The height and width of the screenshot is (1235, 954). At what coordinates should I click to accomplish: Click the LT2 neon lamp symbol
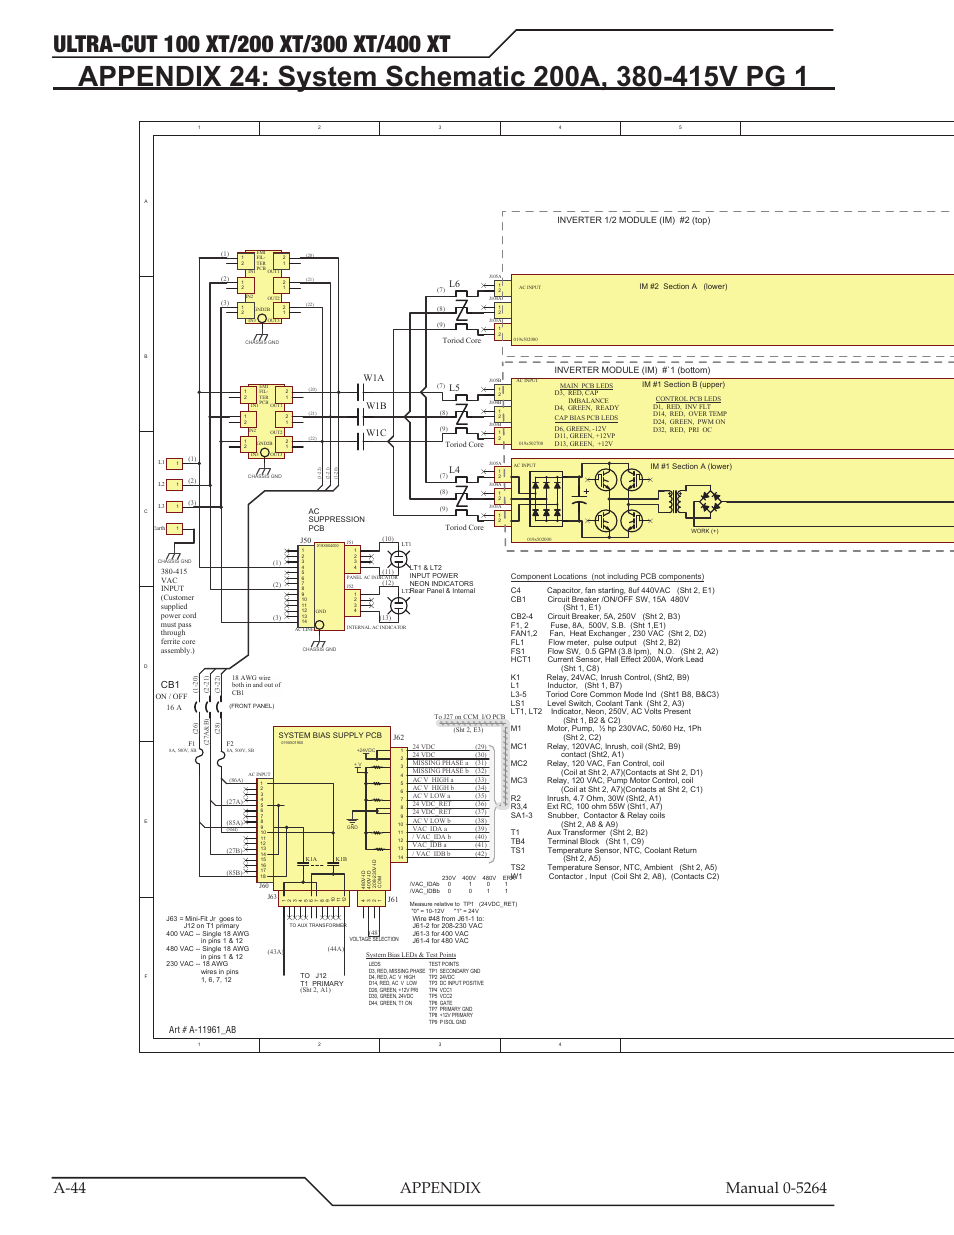coord(398,604)
